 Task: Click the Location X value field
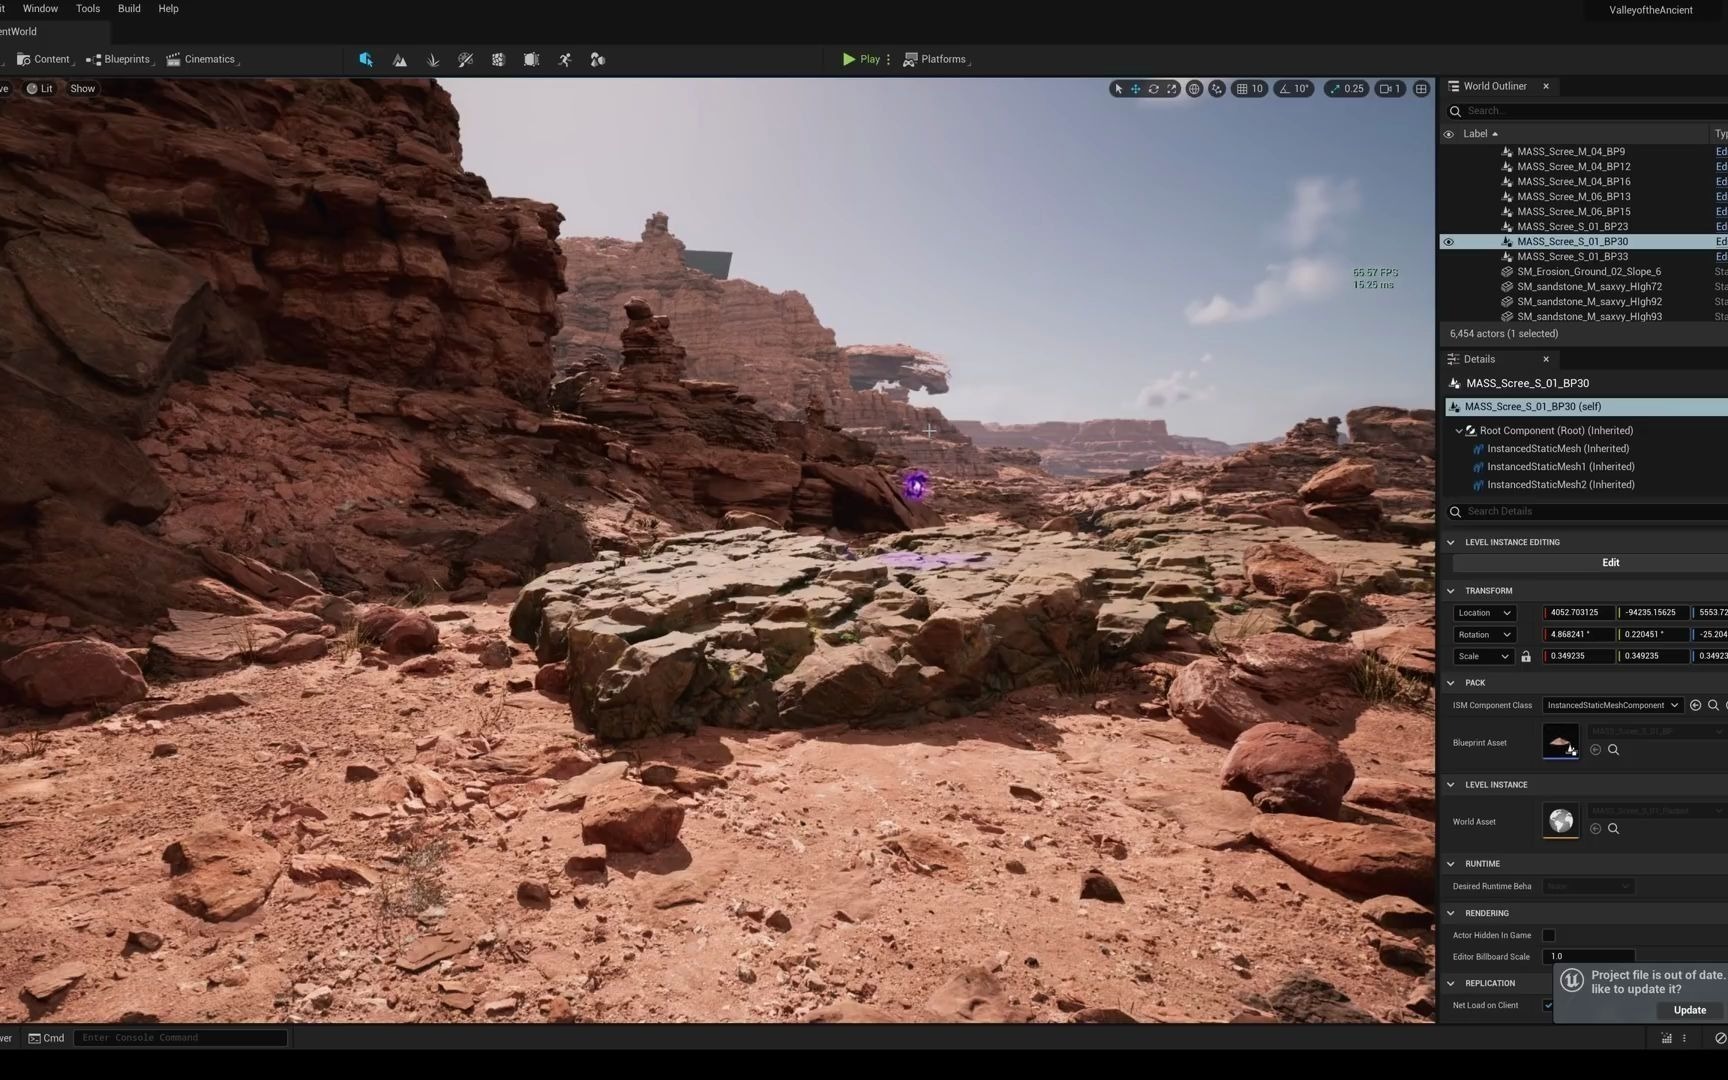click(1579, 613)
